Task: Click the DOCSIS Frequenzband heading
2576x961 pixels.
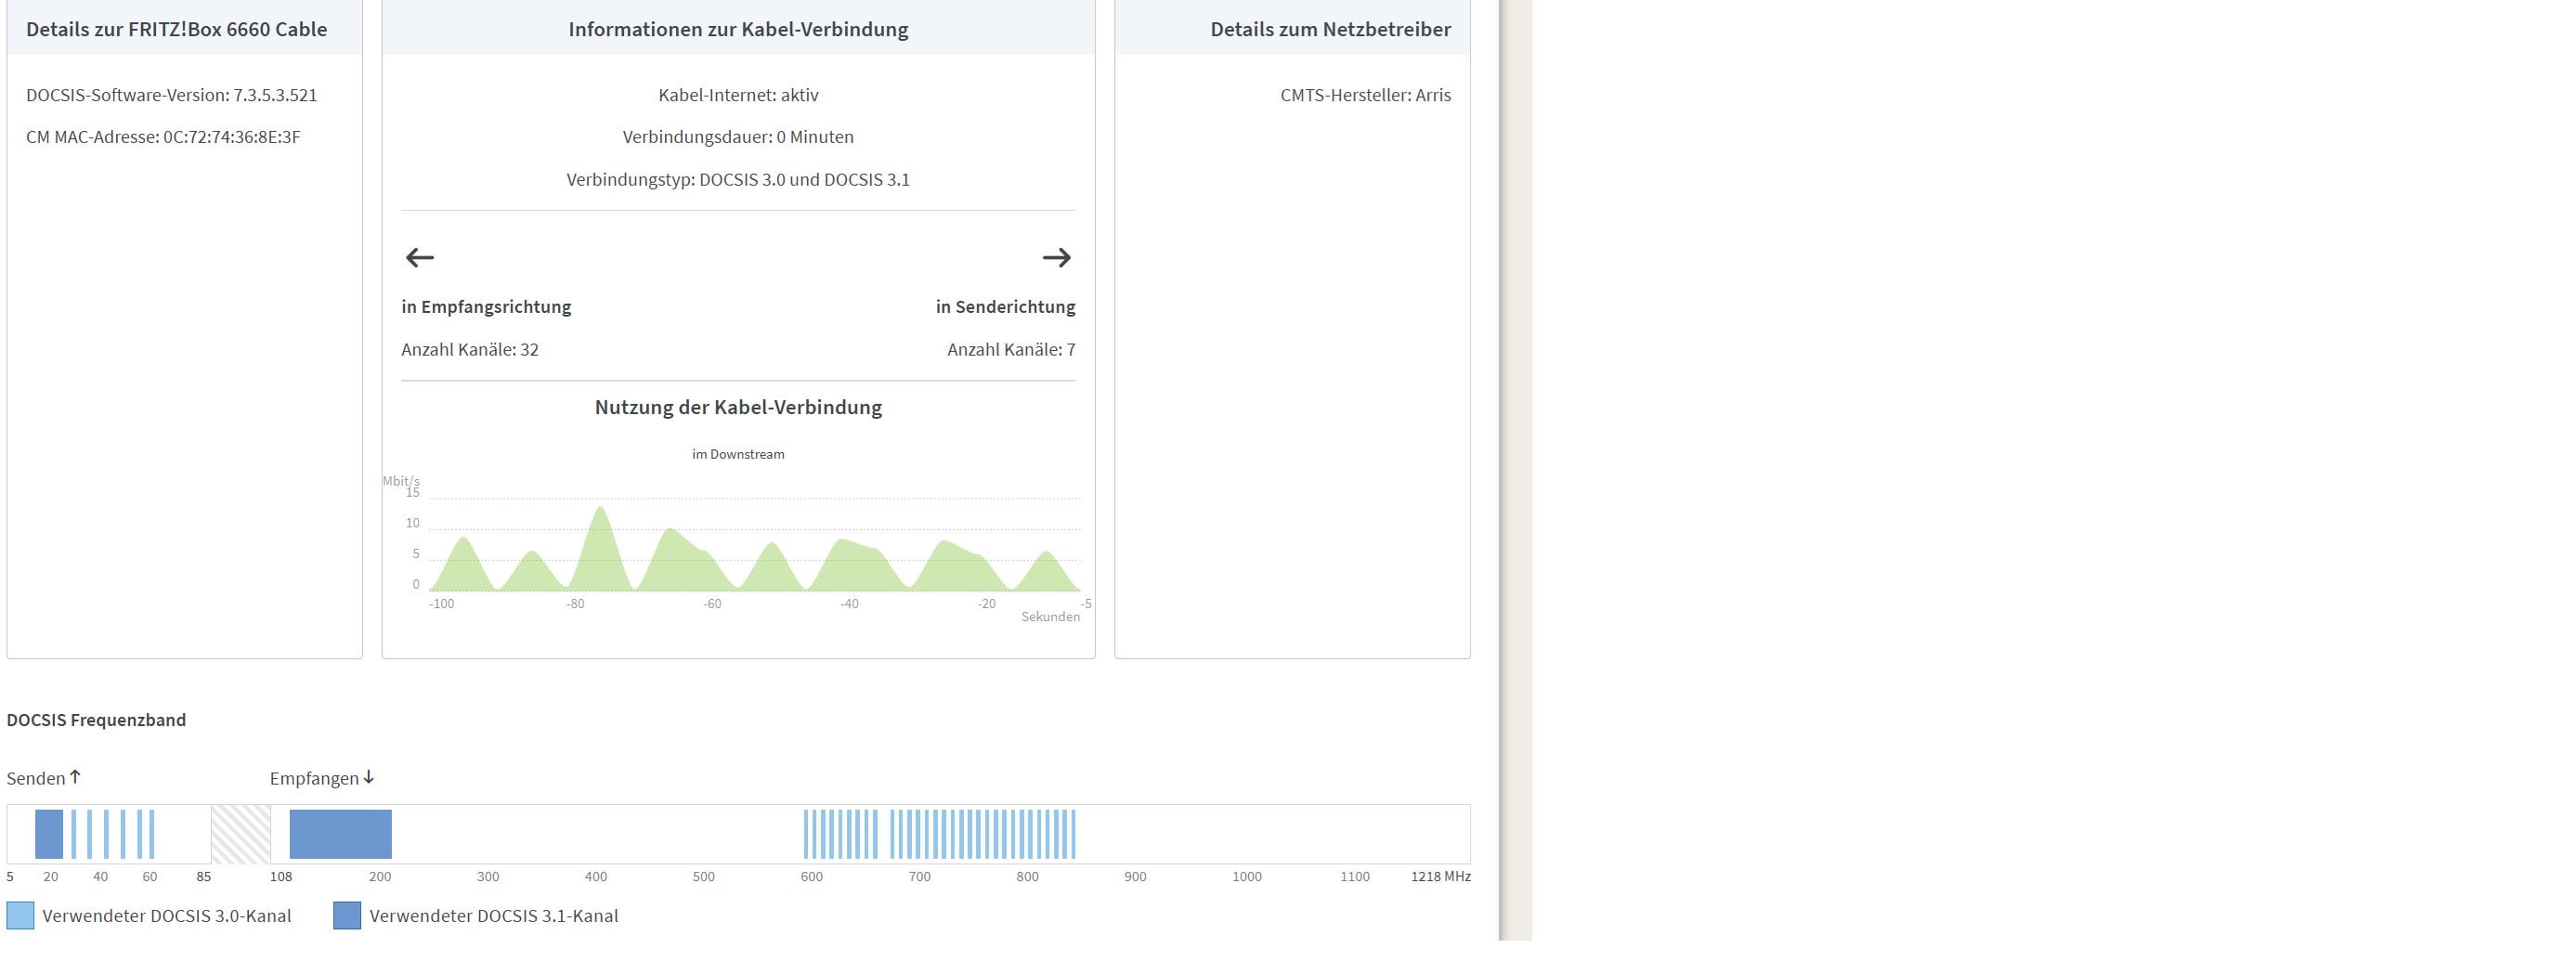Action: pyautogui.click(x=96, y=720)
